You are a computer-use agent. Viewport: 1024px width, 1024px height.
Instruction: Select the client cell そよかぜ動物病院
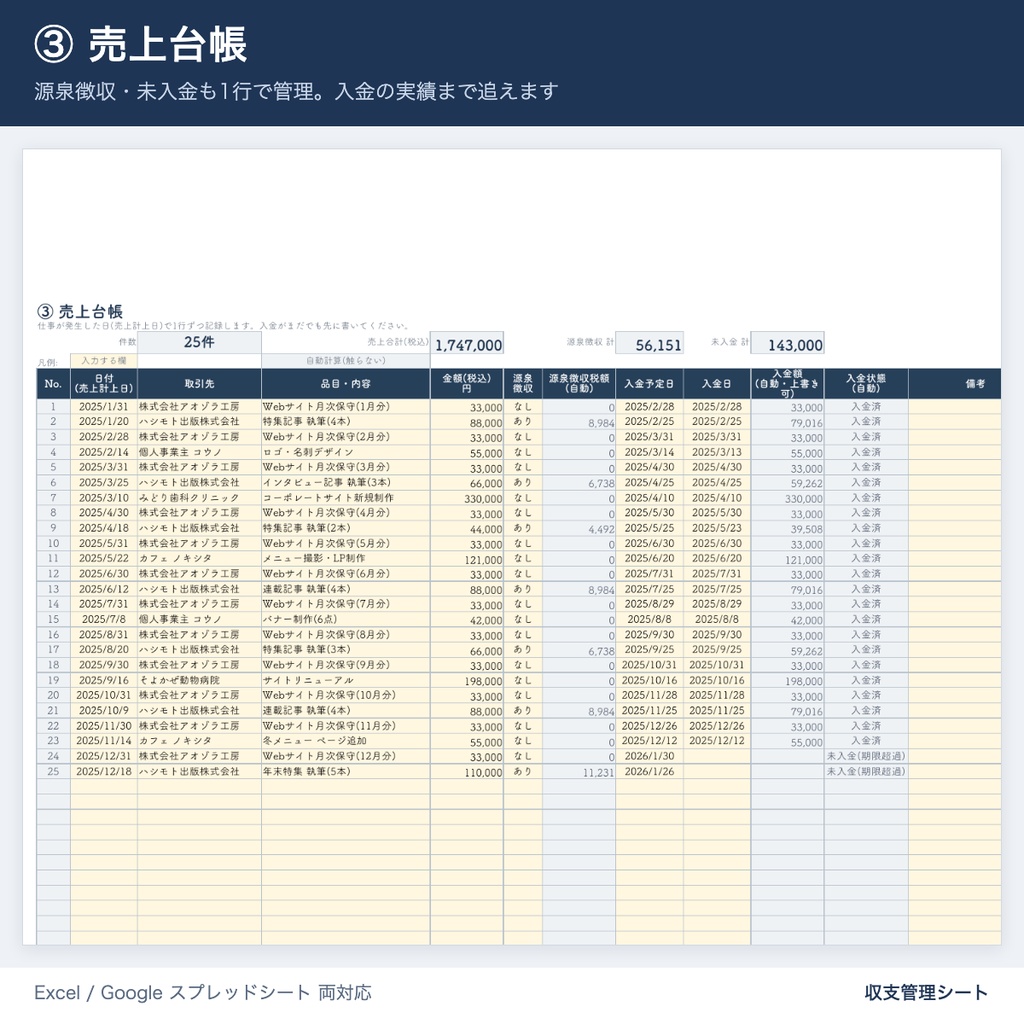[x=199, y=680]
